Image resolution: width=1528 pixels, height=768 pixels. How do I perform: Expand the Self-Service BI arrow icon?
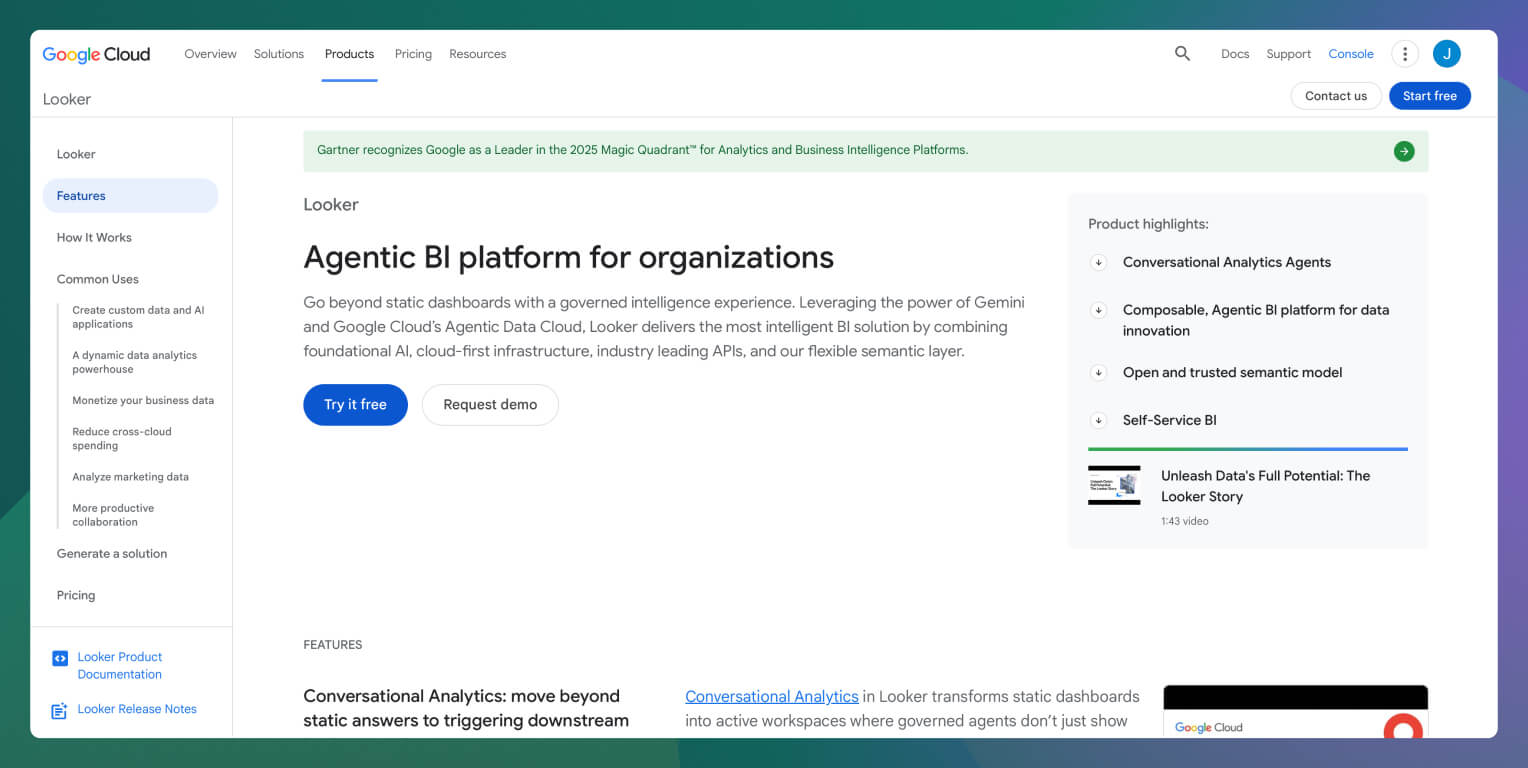tap(1098, 420)
